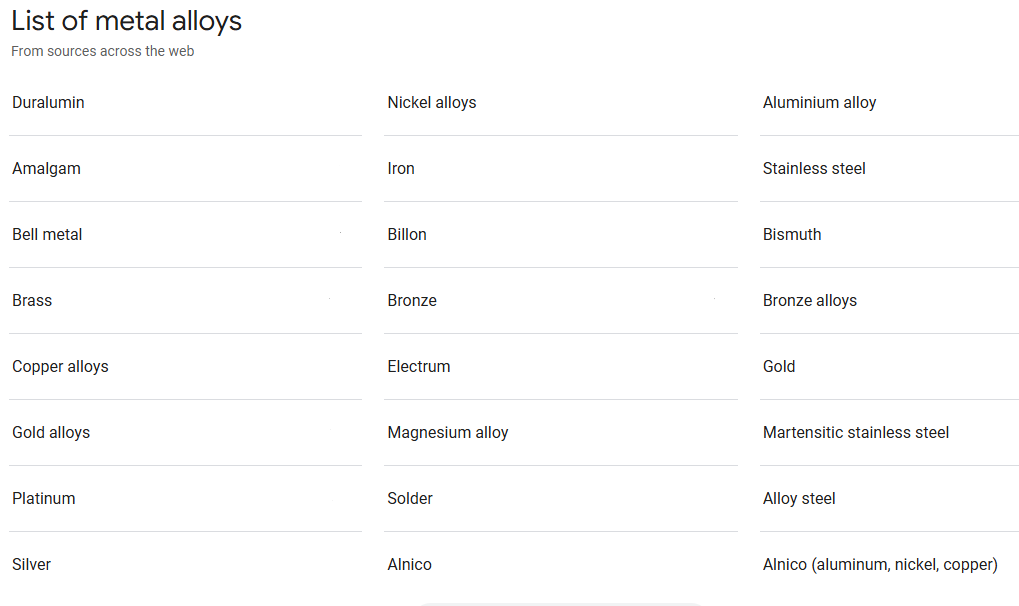Select Aluminium alloy from the list
The width and height of the screenshot is (1019, 606).
[x=819, y=102]
